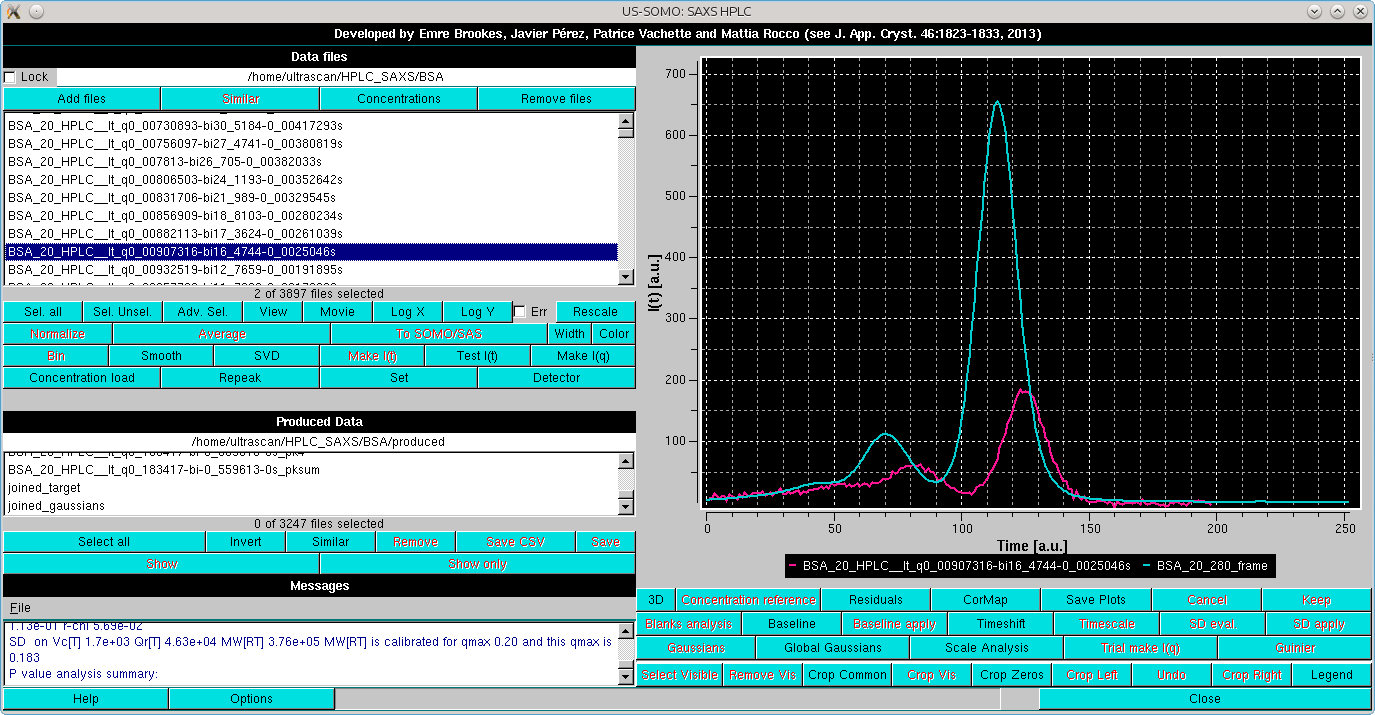Toggle Log X axis

click(x=408, y=312)
